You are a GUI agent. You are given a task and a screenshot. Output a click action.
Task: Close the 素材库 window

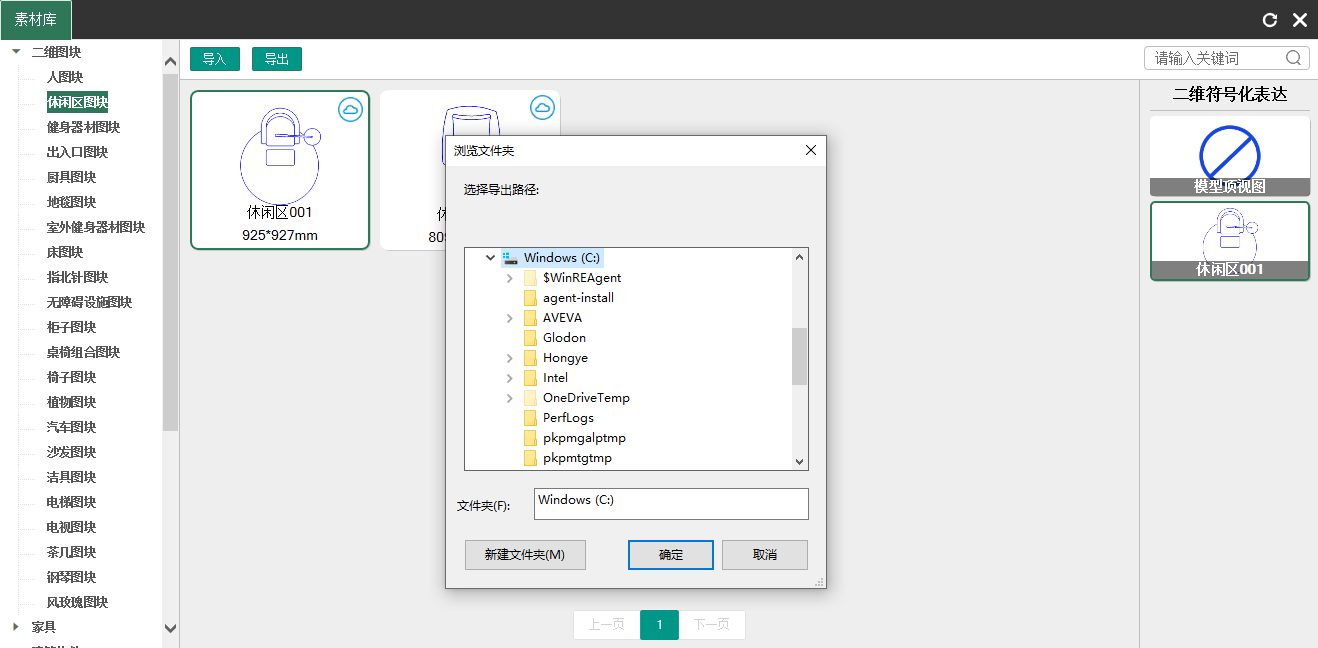(1300, 20)
